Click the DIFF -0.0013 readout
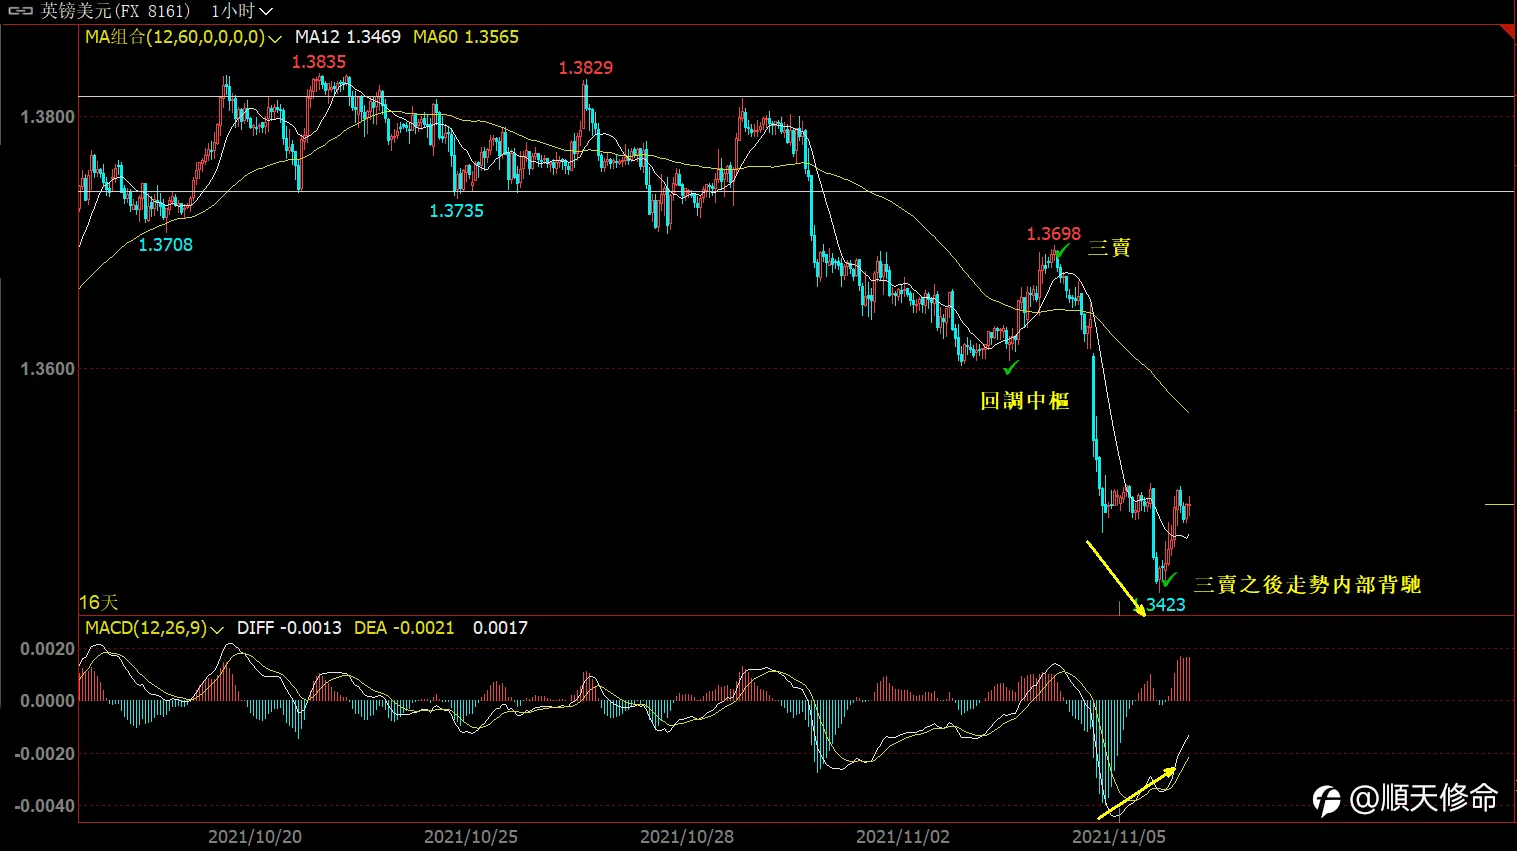1517x851 pixels. coord(289,628)
